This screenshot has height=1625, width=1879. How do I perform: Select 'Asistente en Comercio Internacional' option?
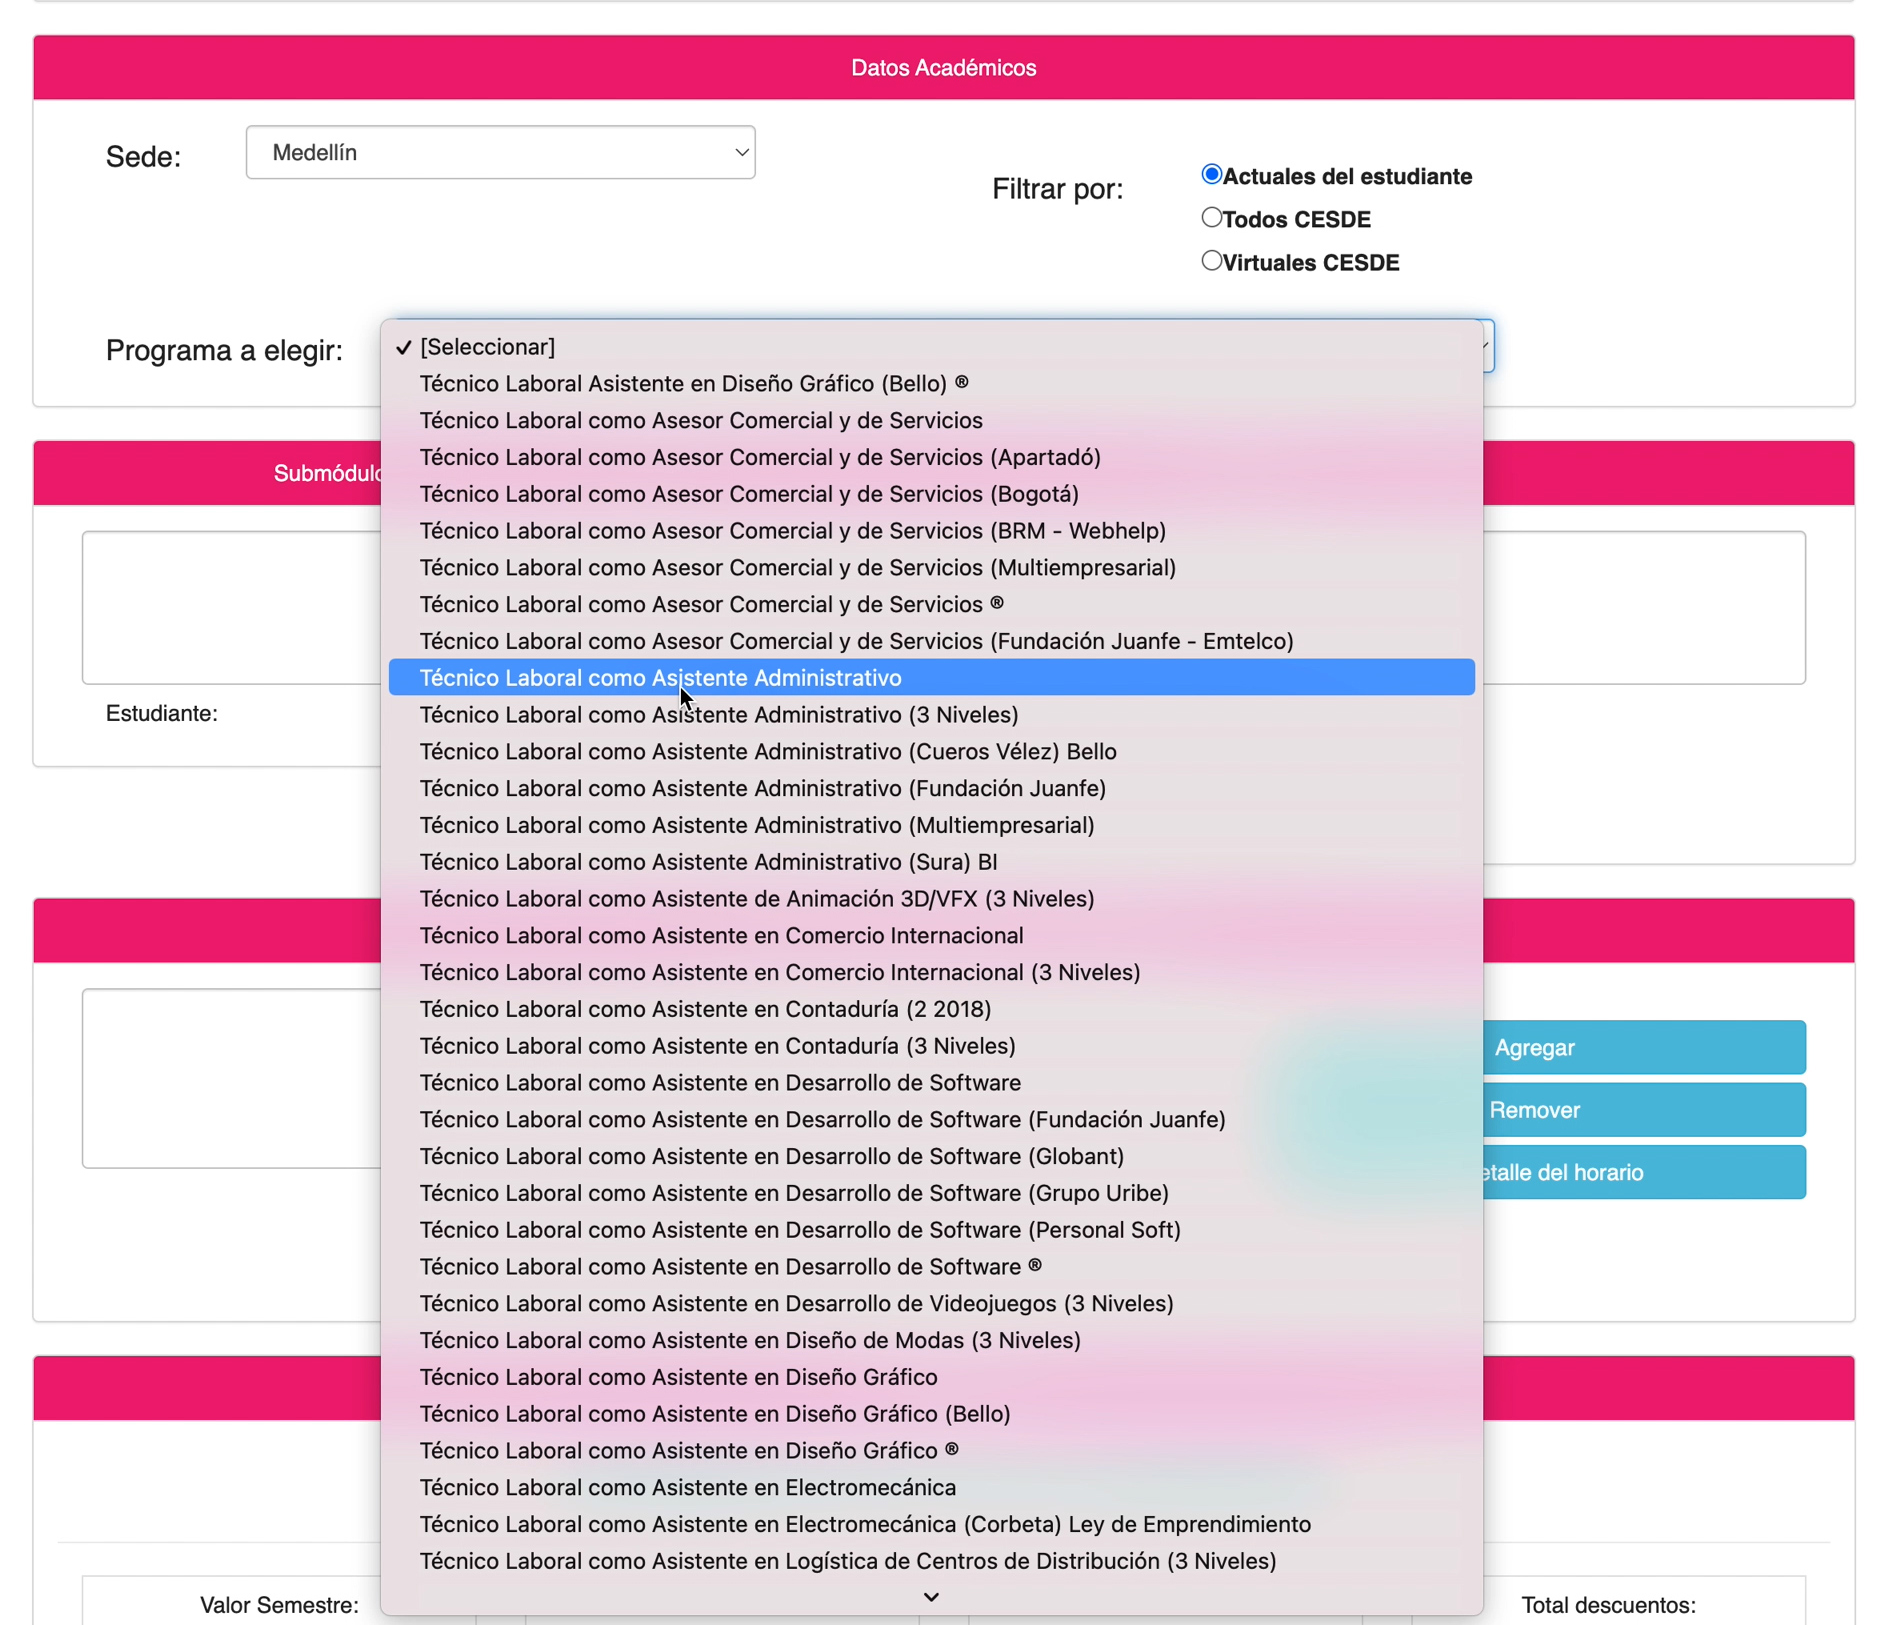[x=721, y=936]
